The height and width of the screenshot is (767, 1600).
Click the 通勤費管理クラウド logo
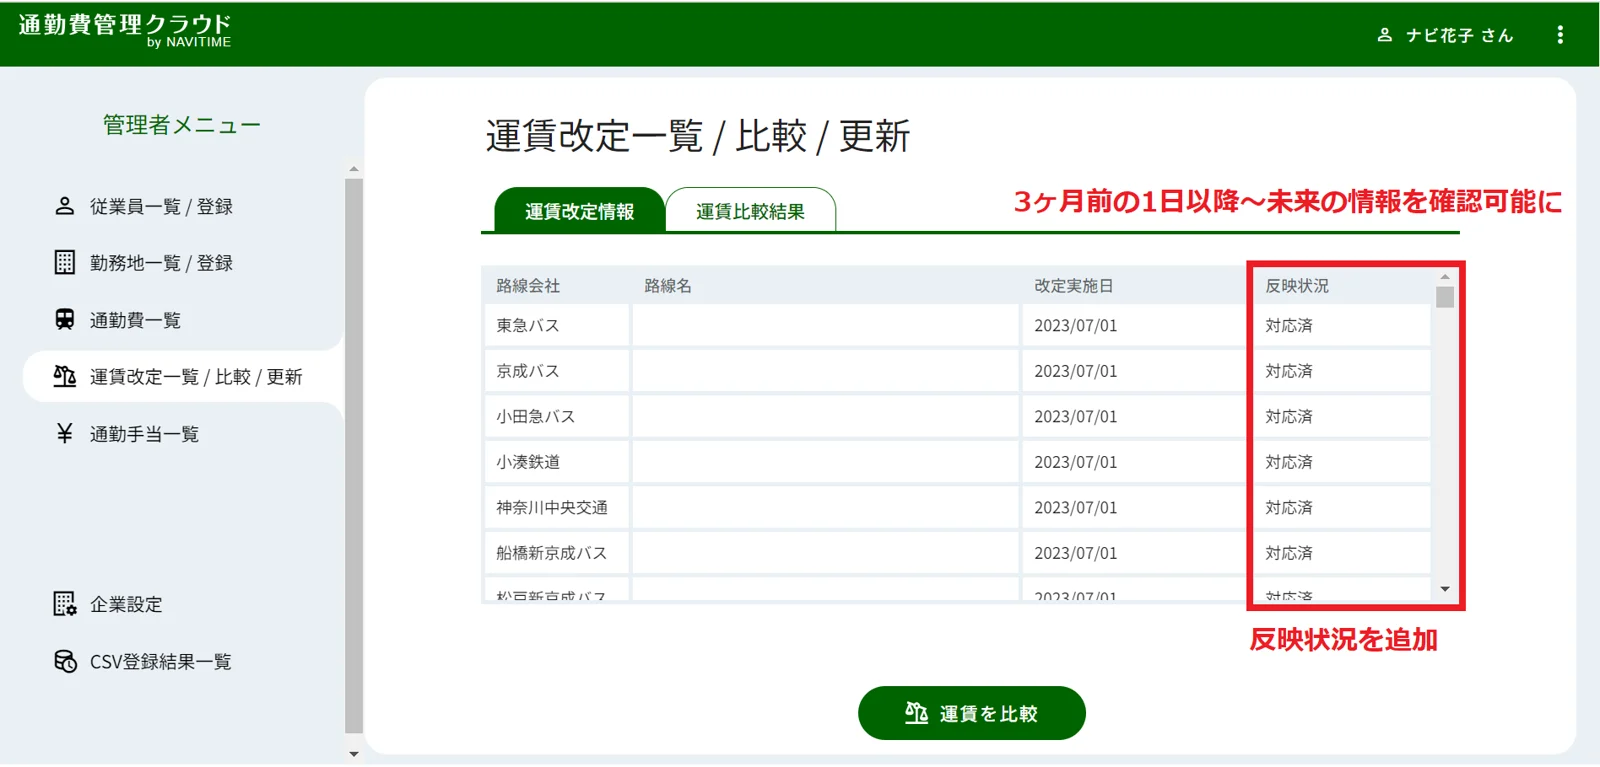tap(125, 30)
